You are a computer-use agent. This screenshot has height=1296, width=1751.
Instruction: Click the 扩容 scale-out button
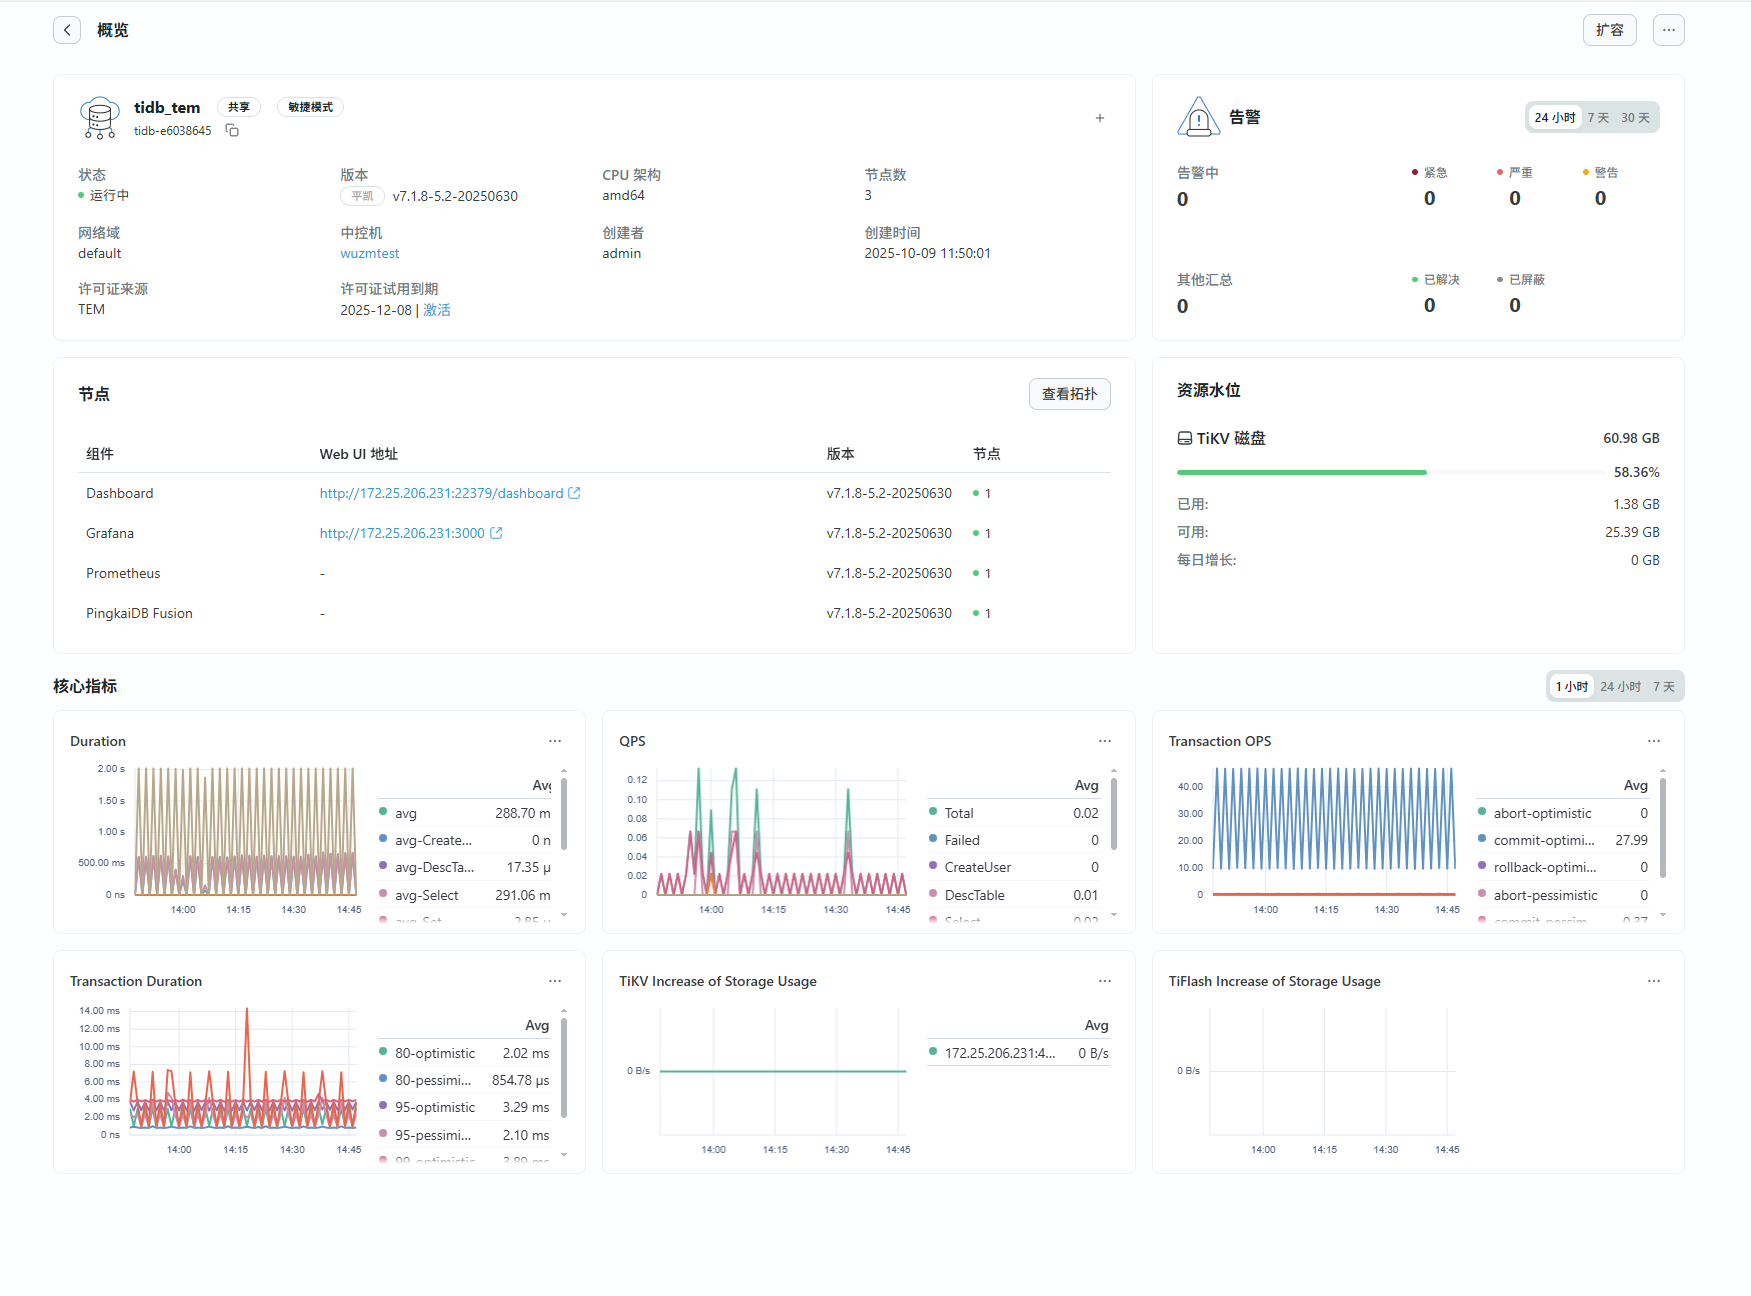[1609, 30]
